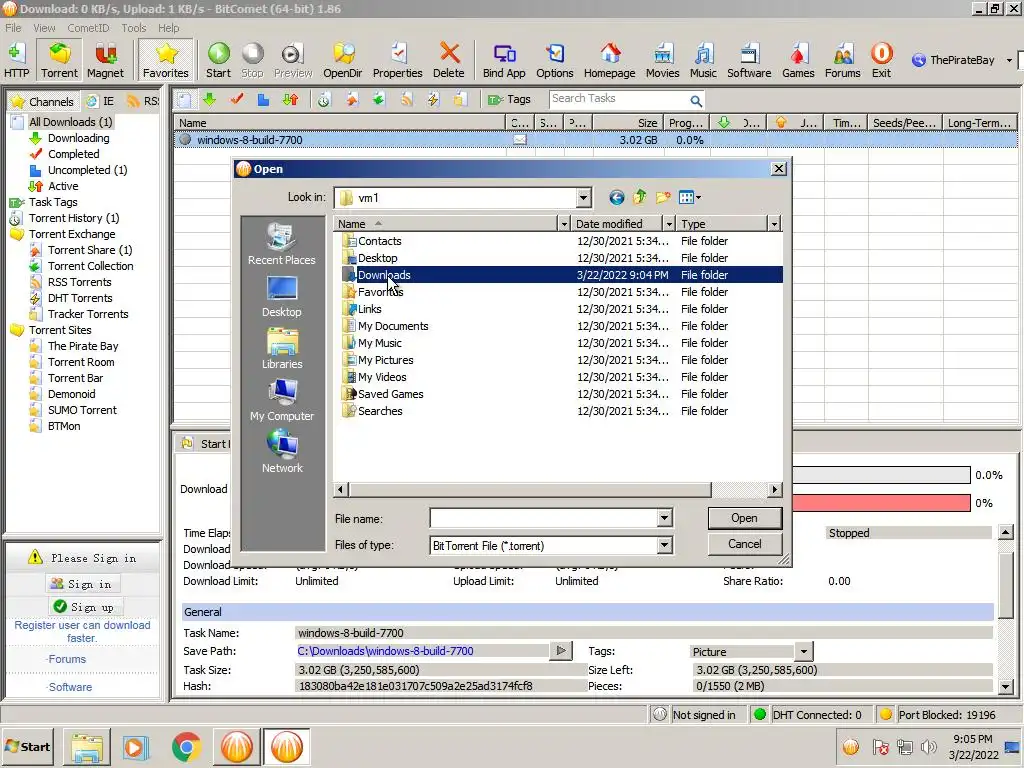1024x768 pixels.
Task: Exit BitComet using the toolbar icon
Action: (x=882, y=60)
